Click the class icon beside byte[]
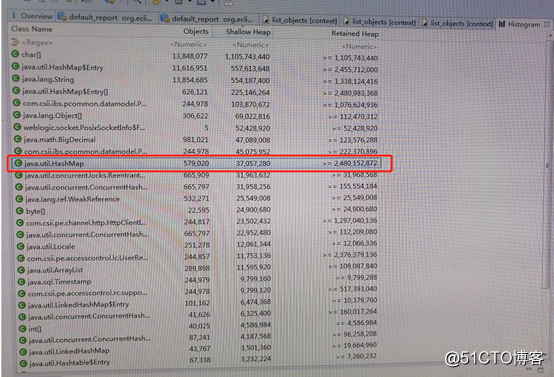The image size is (554, 377). pyautogui.click(x=19, y=211)
